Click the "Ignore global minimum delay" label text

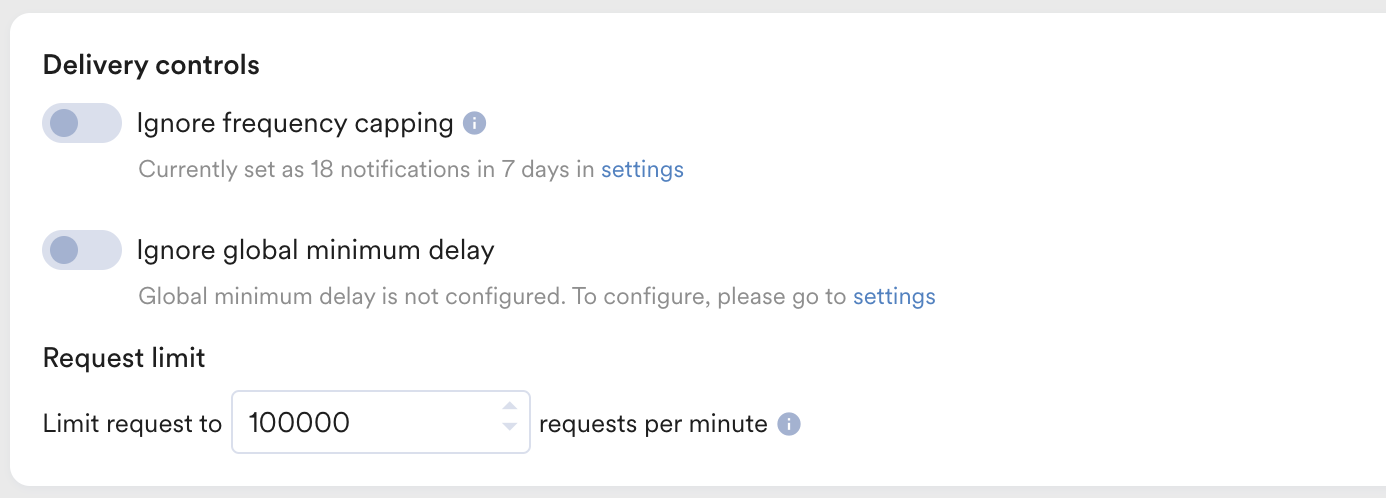315,249
